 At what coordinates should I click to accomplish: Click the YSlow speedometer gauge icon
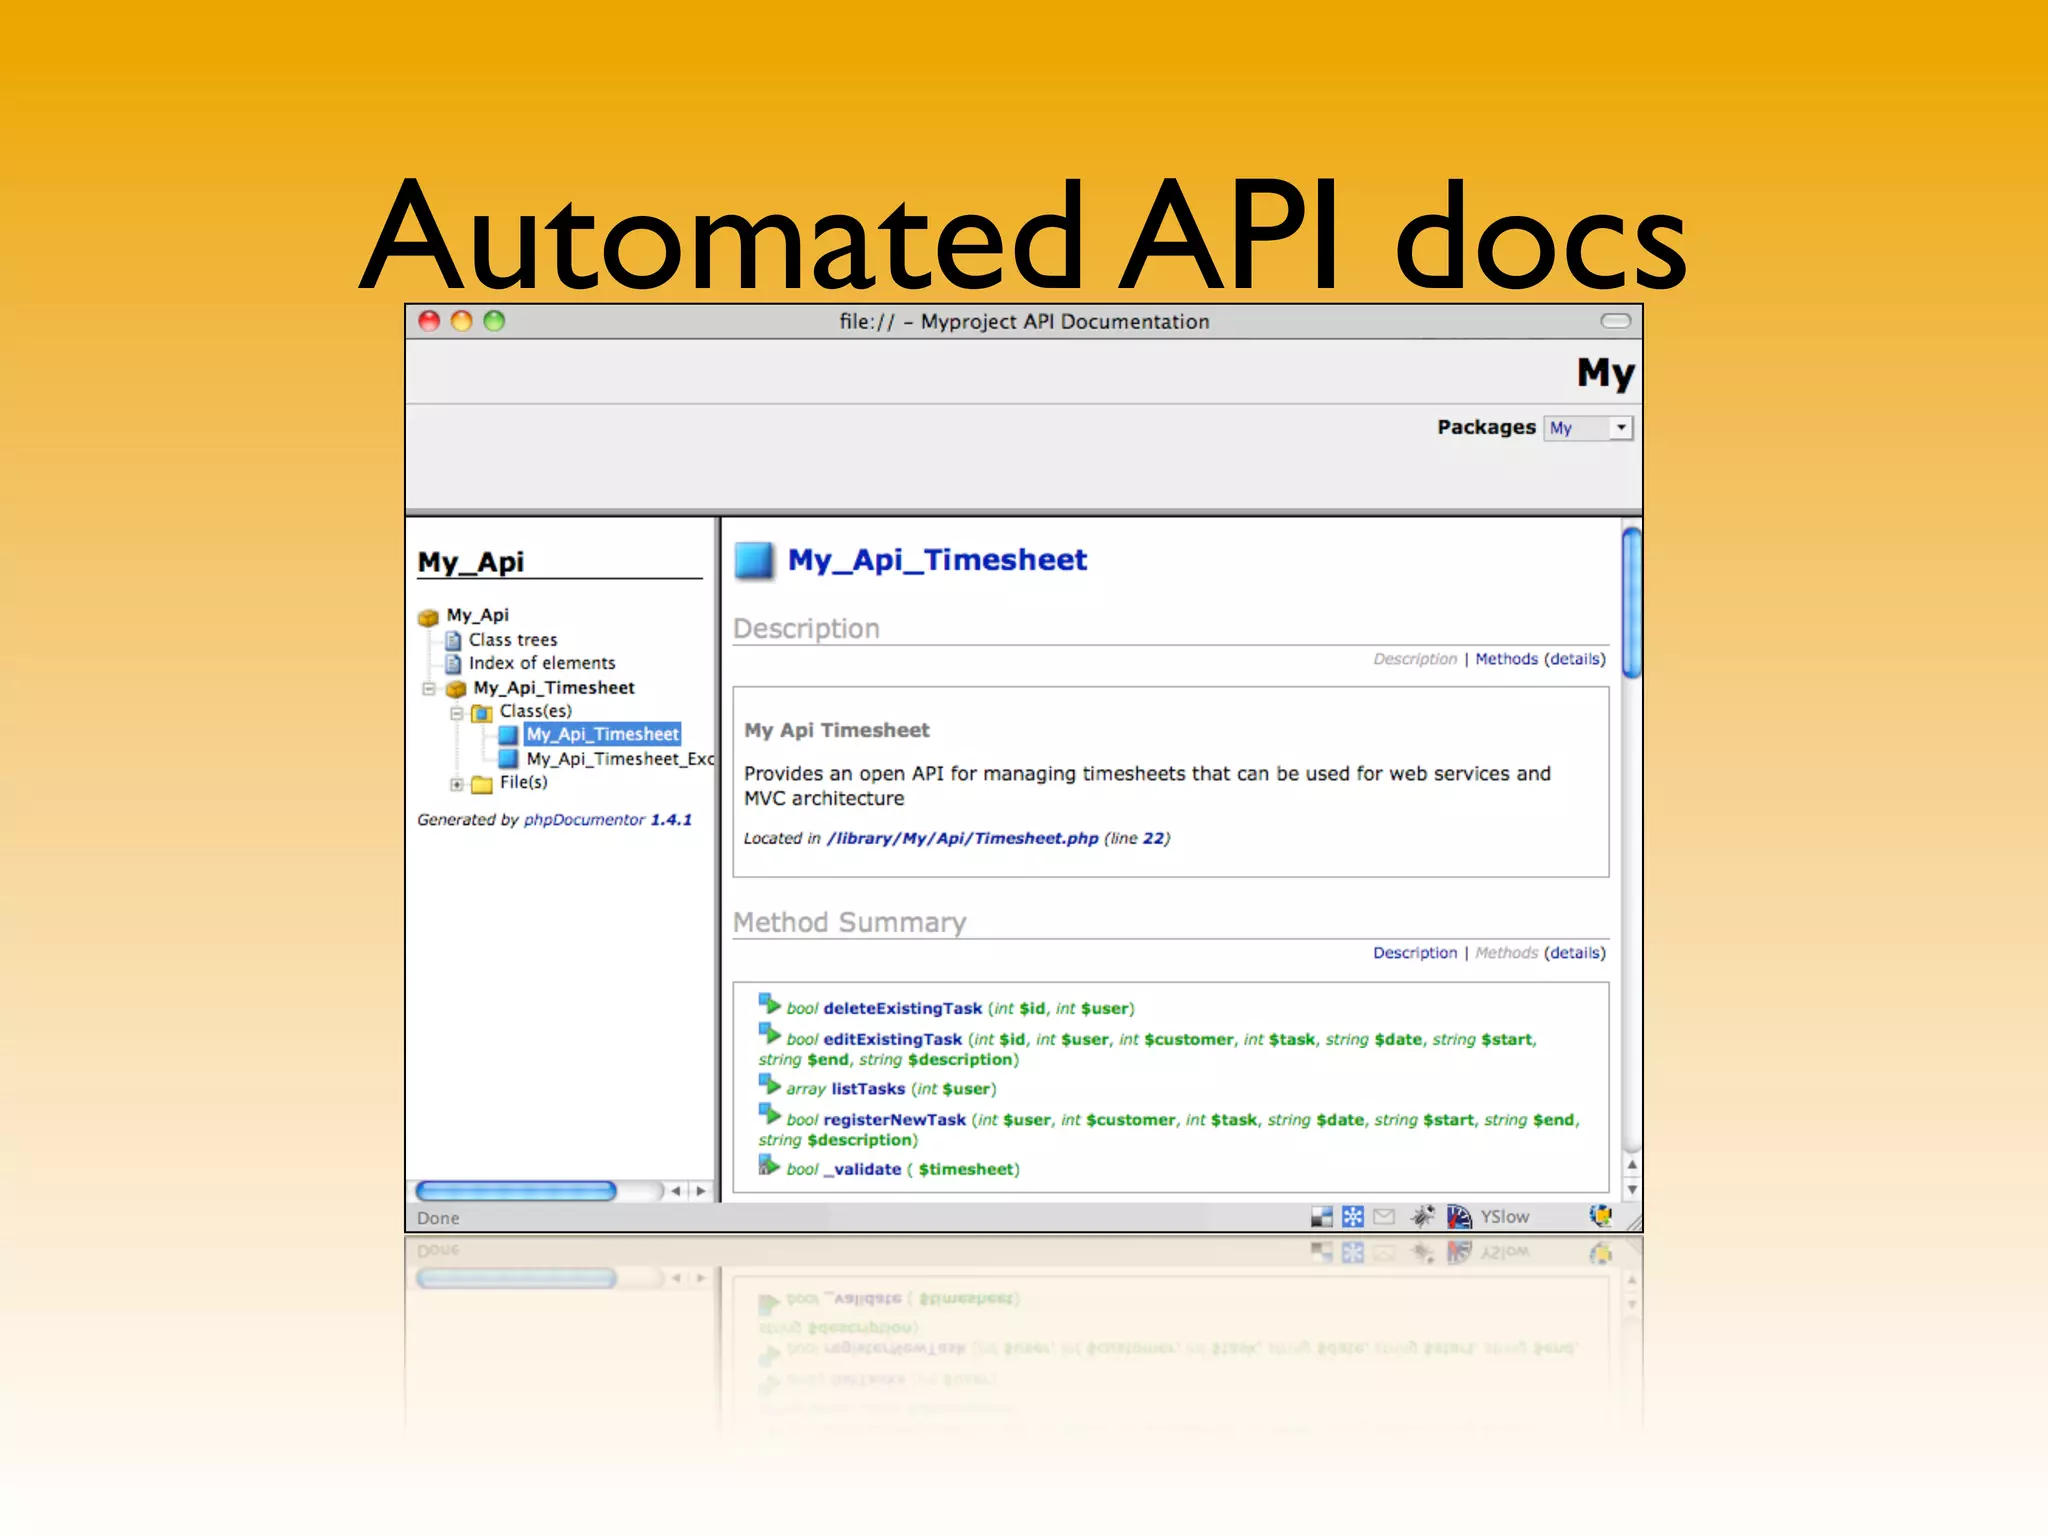[1459, 1216]
